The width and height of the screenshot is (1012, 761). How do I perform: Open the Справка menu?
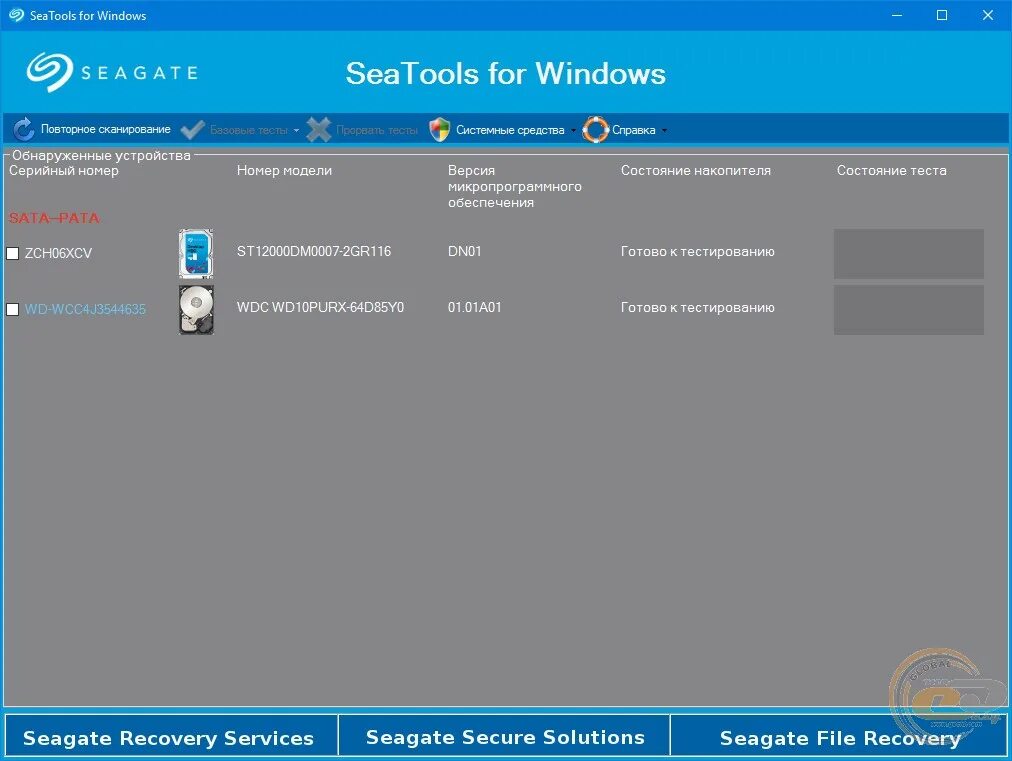[633, 130]
